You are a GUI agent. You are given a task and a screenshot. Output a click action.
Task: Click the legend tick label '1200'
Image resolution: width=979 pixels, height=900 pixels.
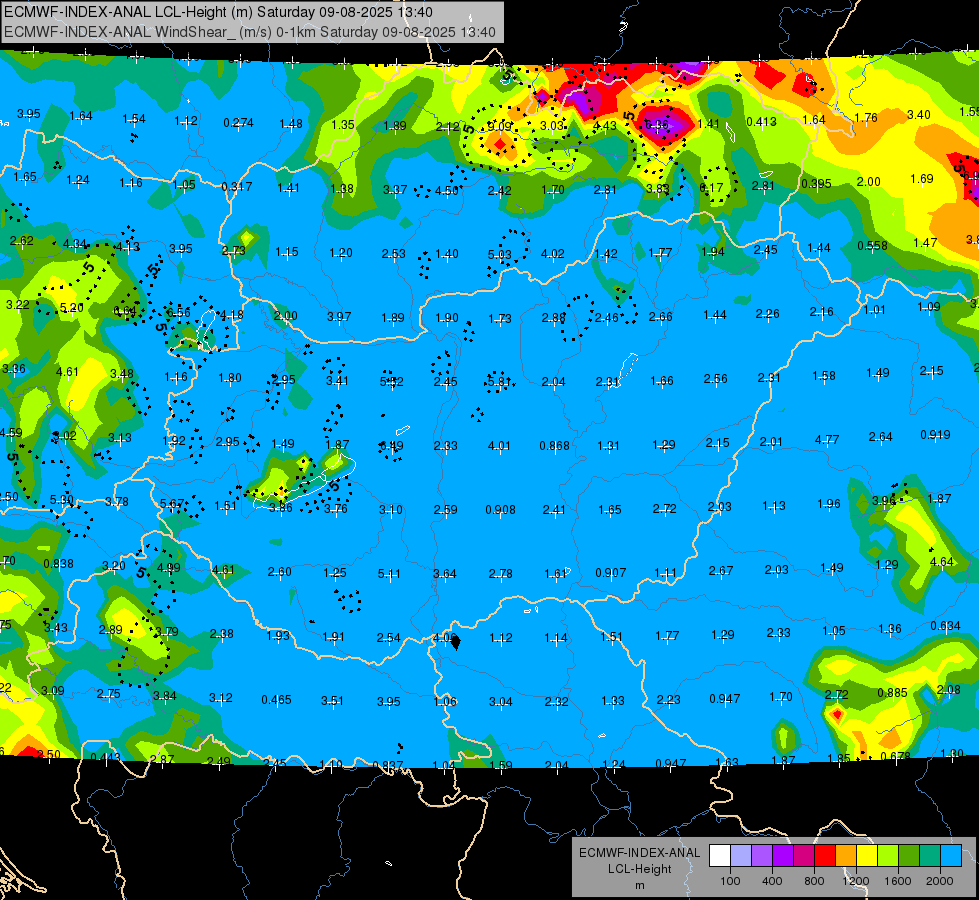(x=856, y=881)
